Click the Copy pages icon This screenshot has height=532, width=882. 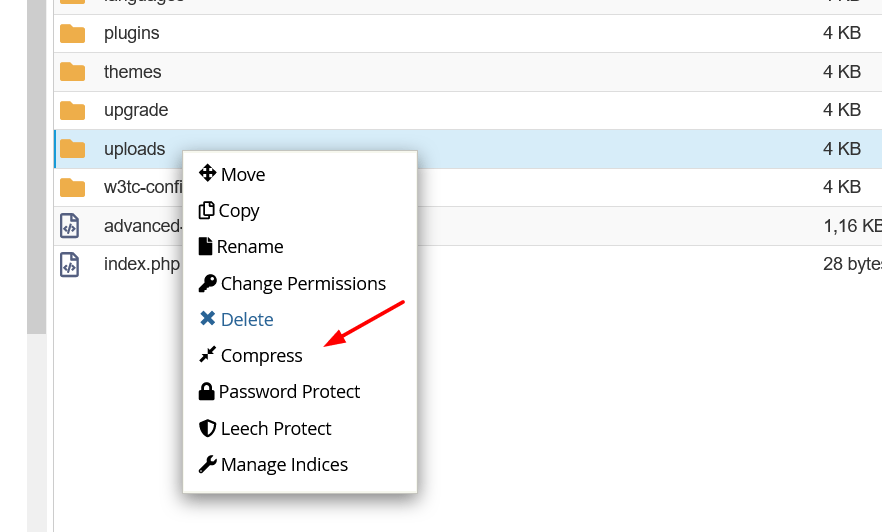(206, 210)
